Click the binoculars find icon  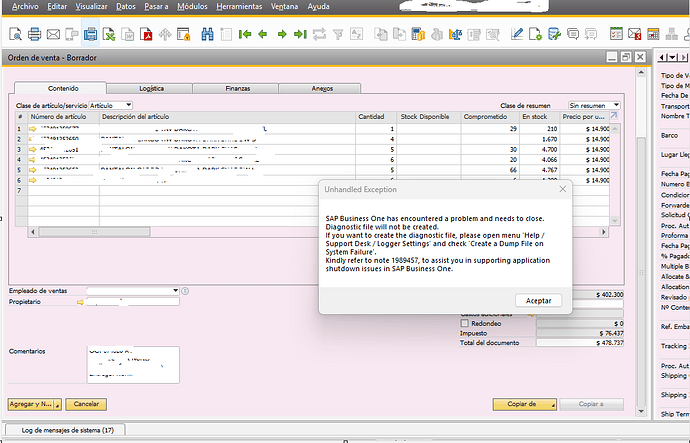point(208,34)
